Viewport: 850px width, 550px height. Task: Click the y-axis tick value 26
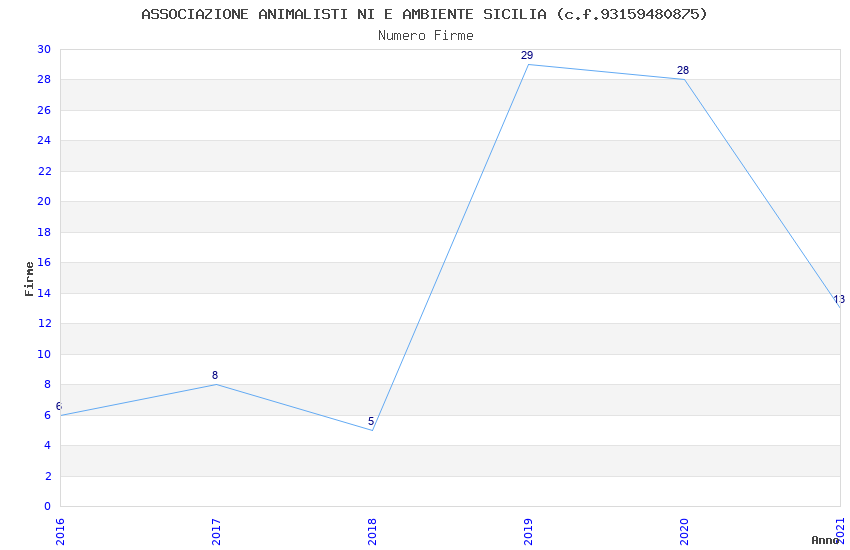(x=44, y=111)
